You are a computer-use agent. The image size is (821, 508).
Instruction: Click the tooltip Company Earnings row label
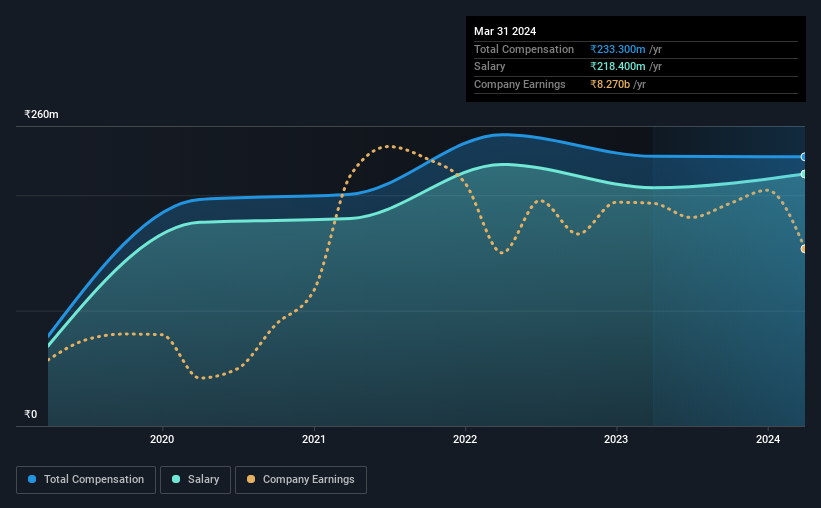click(519, 84)
